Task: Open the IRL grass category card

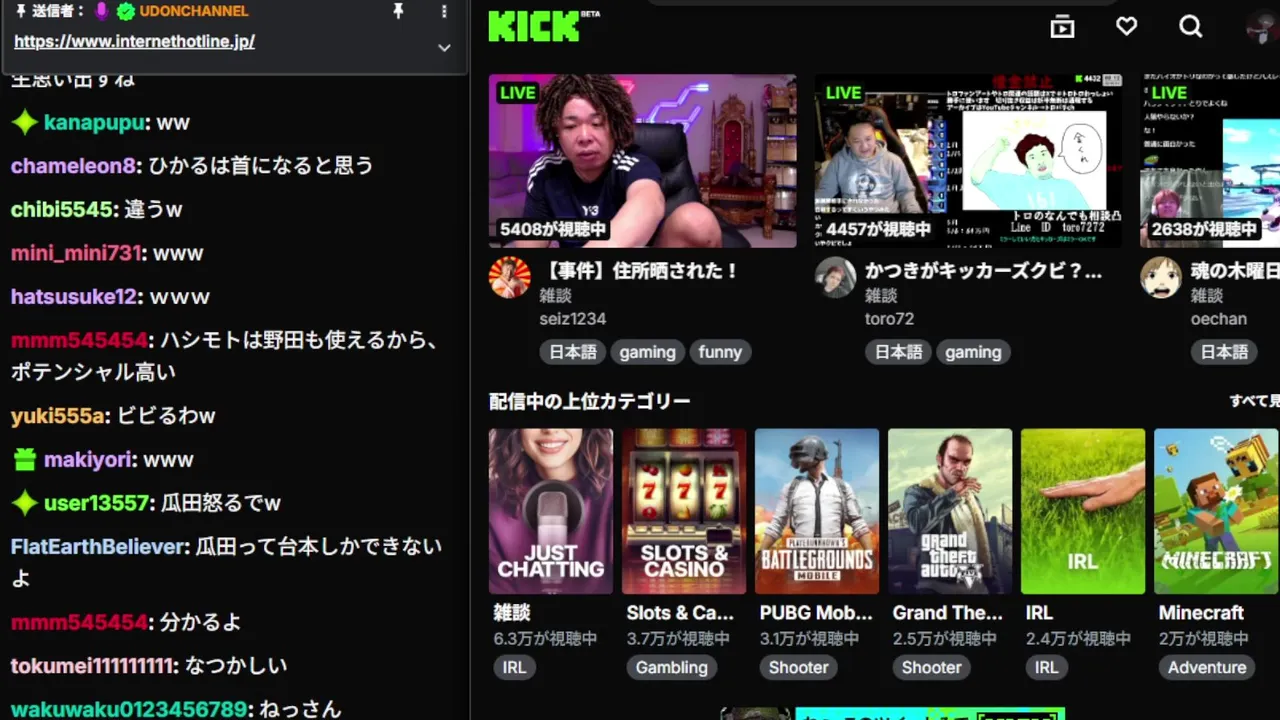Action: tap(1083, 511)
